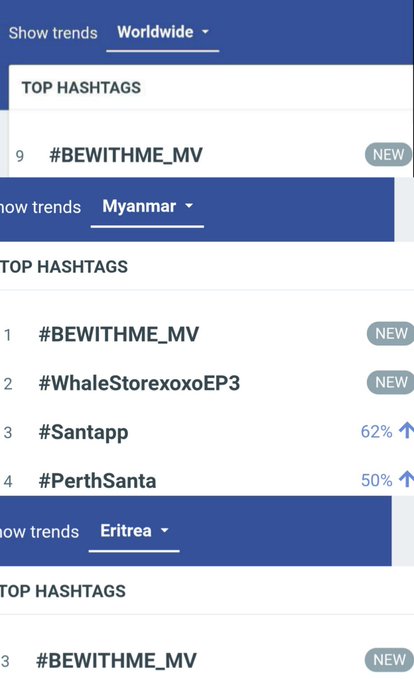Open #BEWITHME_MV ranked first in Myanmar
Screen dimensions: 414x679
coord(119,334)
